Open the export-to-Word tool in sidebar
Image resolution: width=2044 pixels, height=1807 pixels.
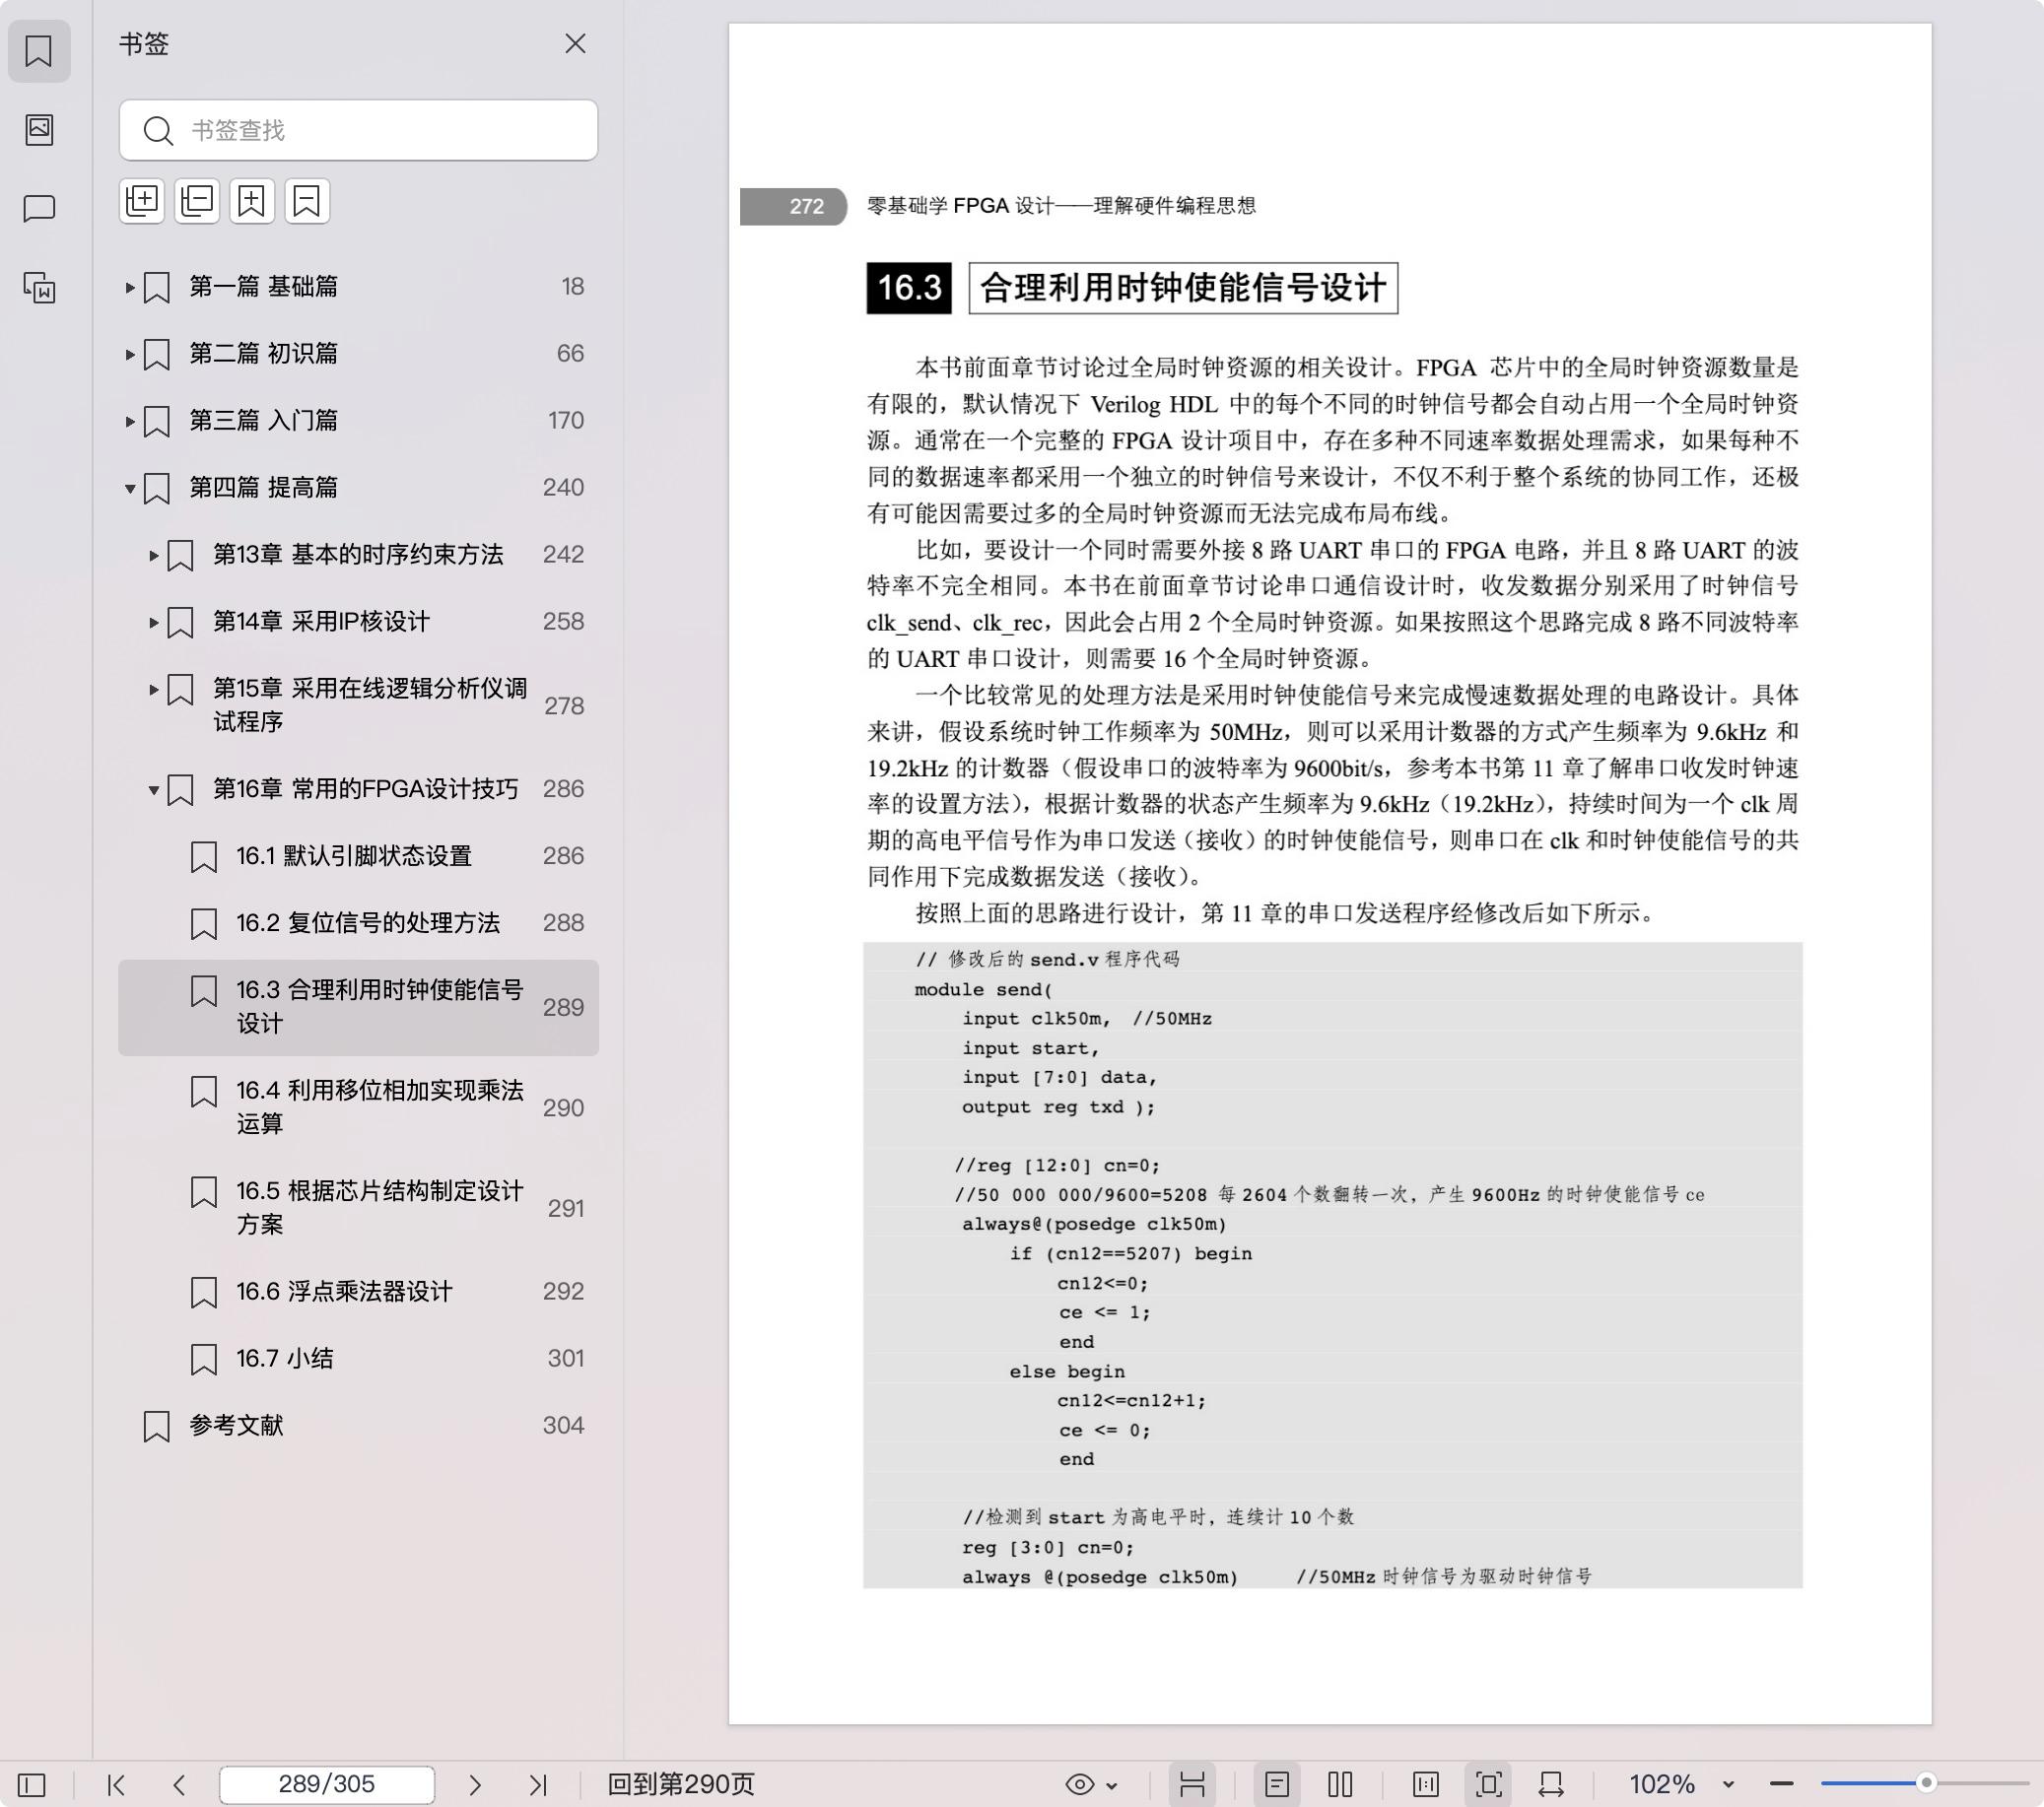pyautogui.click(x=40, y=288)
